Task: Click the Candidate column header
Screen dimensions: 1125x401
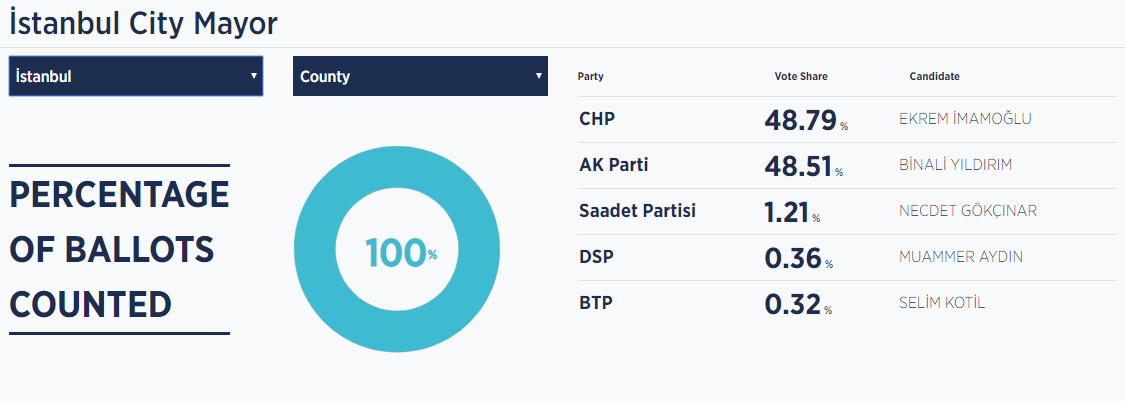Action: (934, 77)
